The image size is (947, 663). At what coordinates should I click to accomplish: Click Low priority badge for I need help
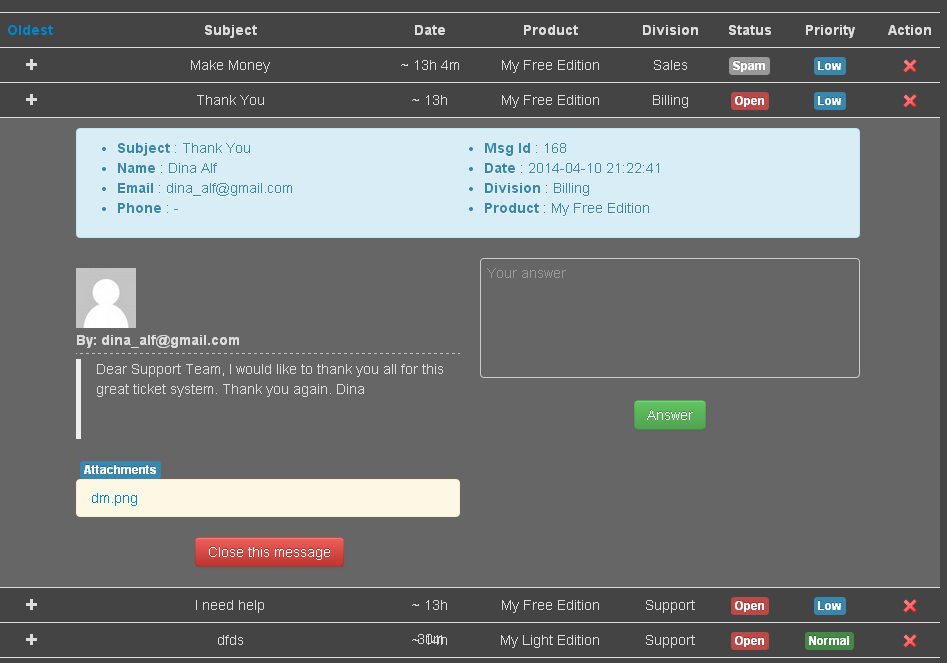[x=829, y=606]
